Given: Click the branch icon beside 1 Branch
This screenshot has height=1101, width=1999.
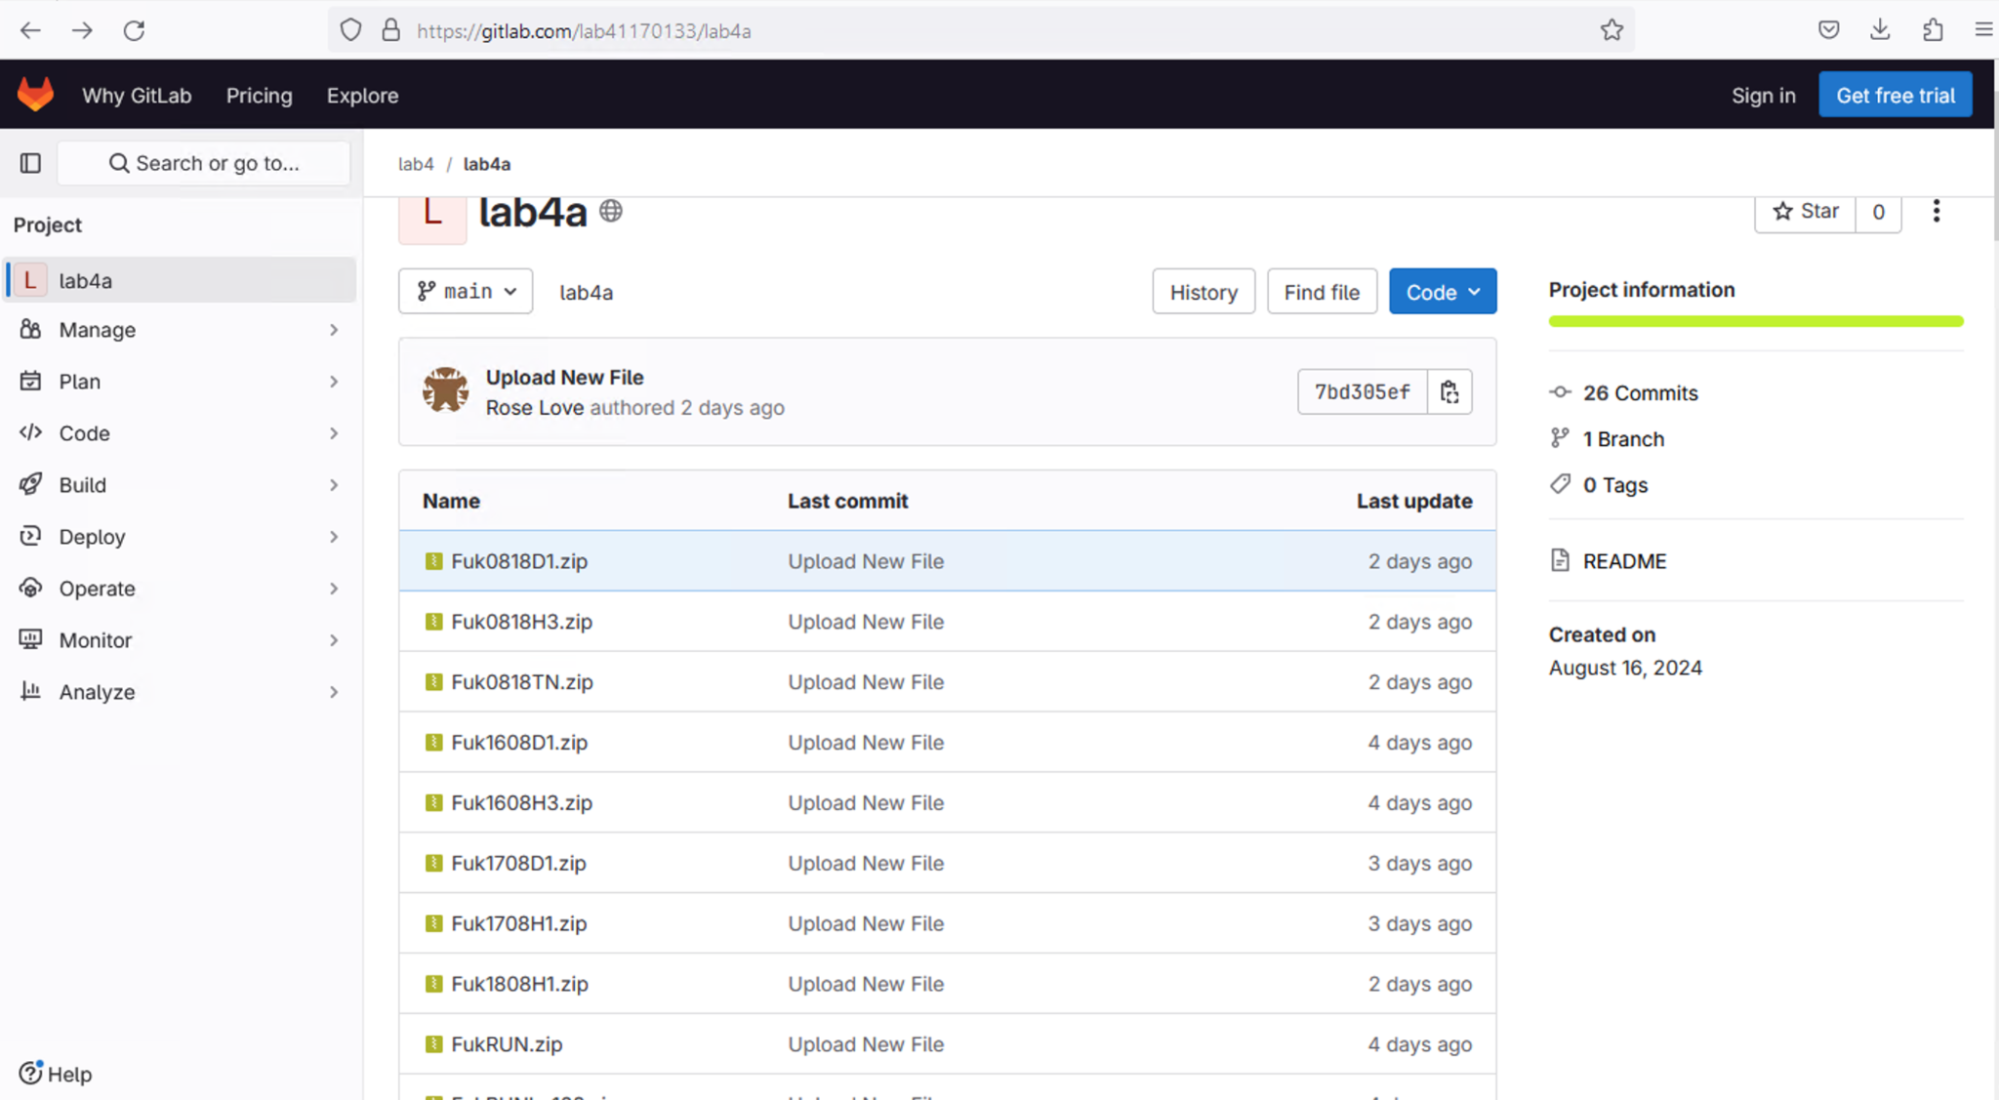Looking at the screenshot, I should click(x=1560, y=438).
